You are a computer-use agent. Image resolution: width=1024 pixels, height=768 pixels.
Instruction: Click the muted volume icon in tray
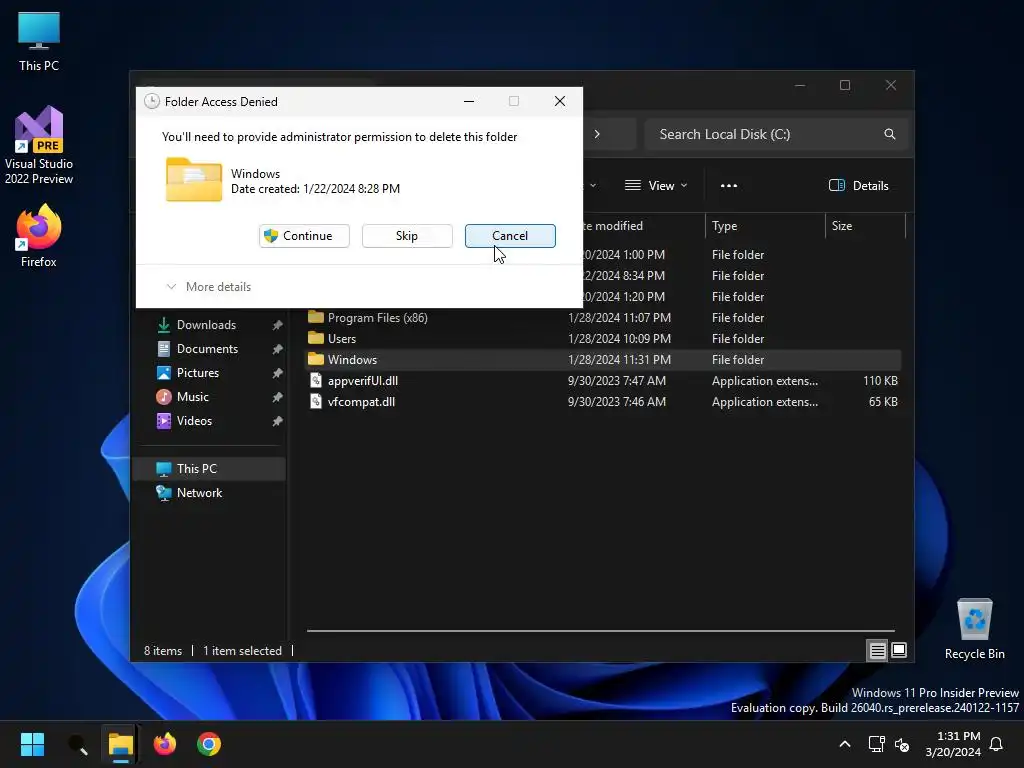tap(902, 744)
